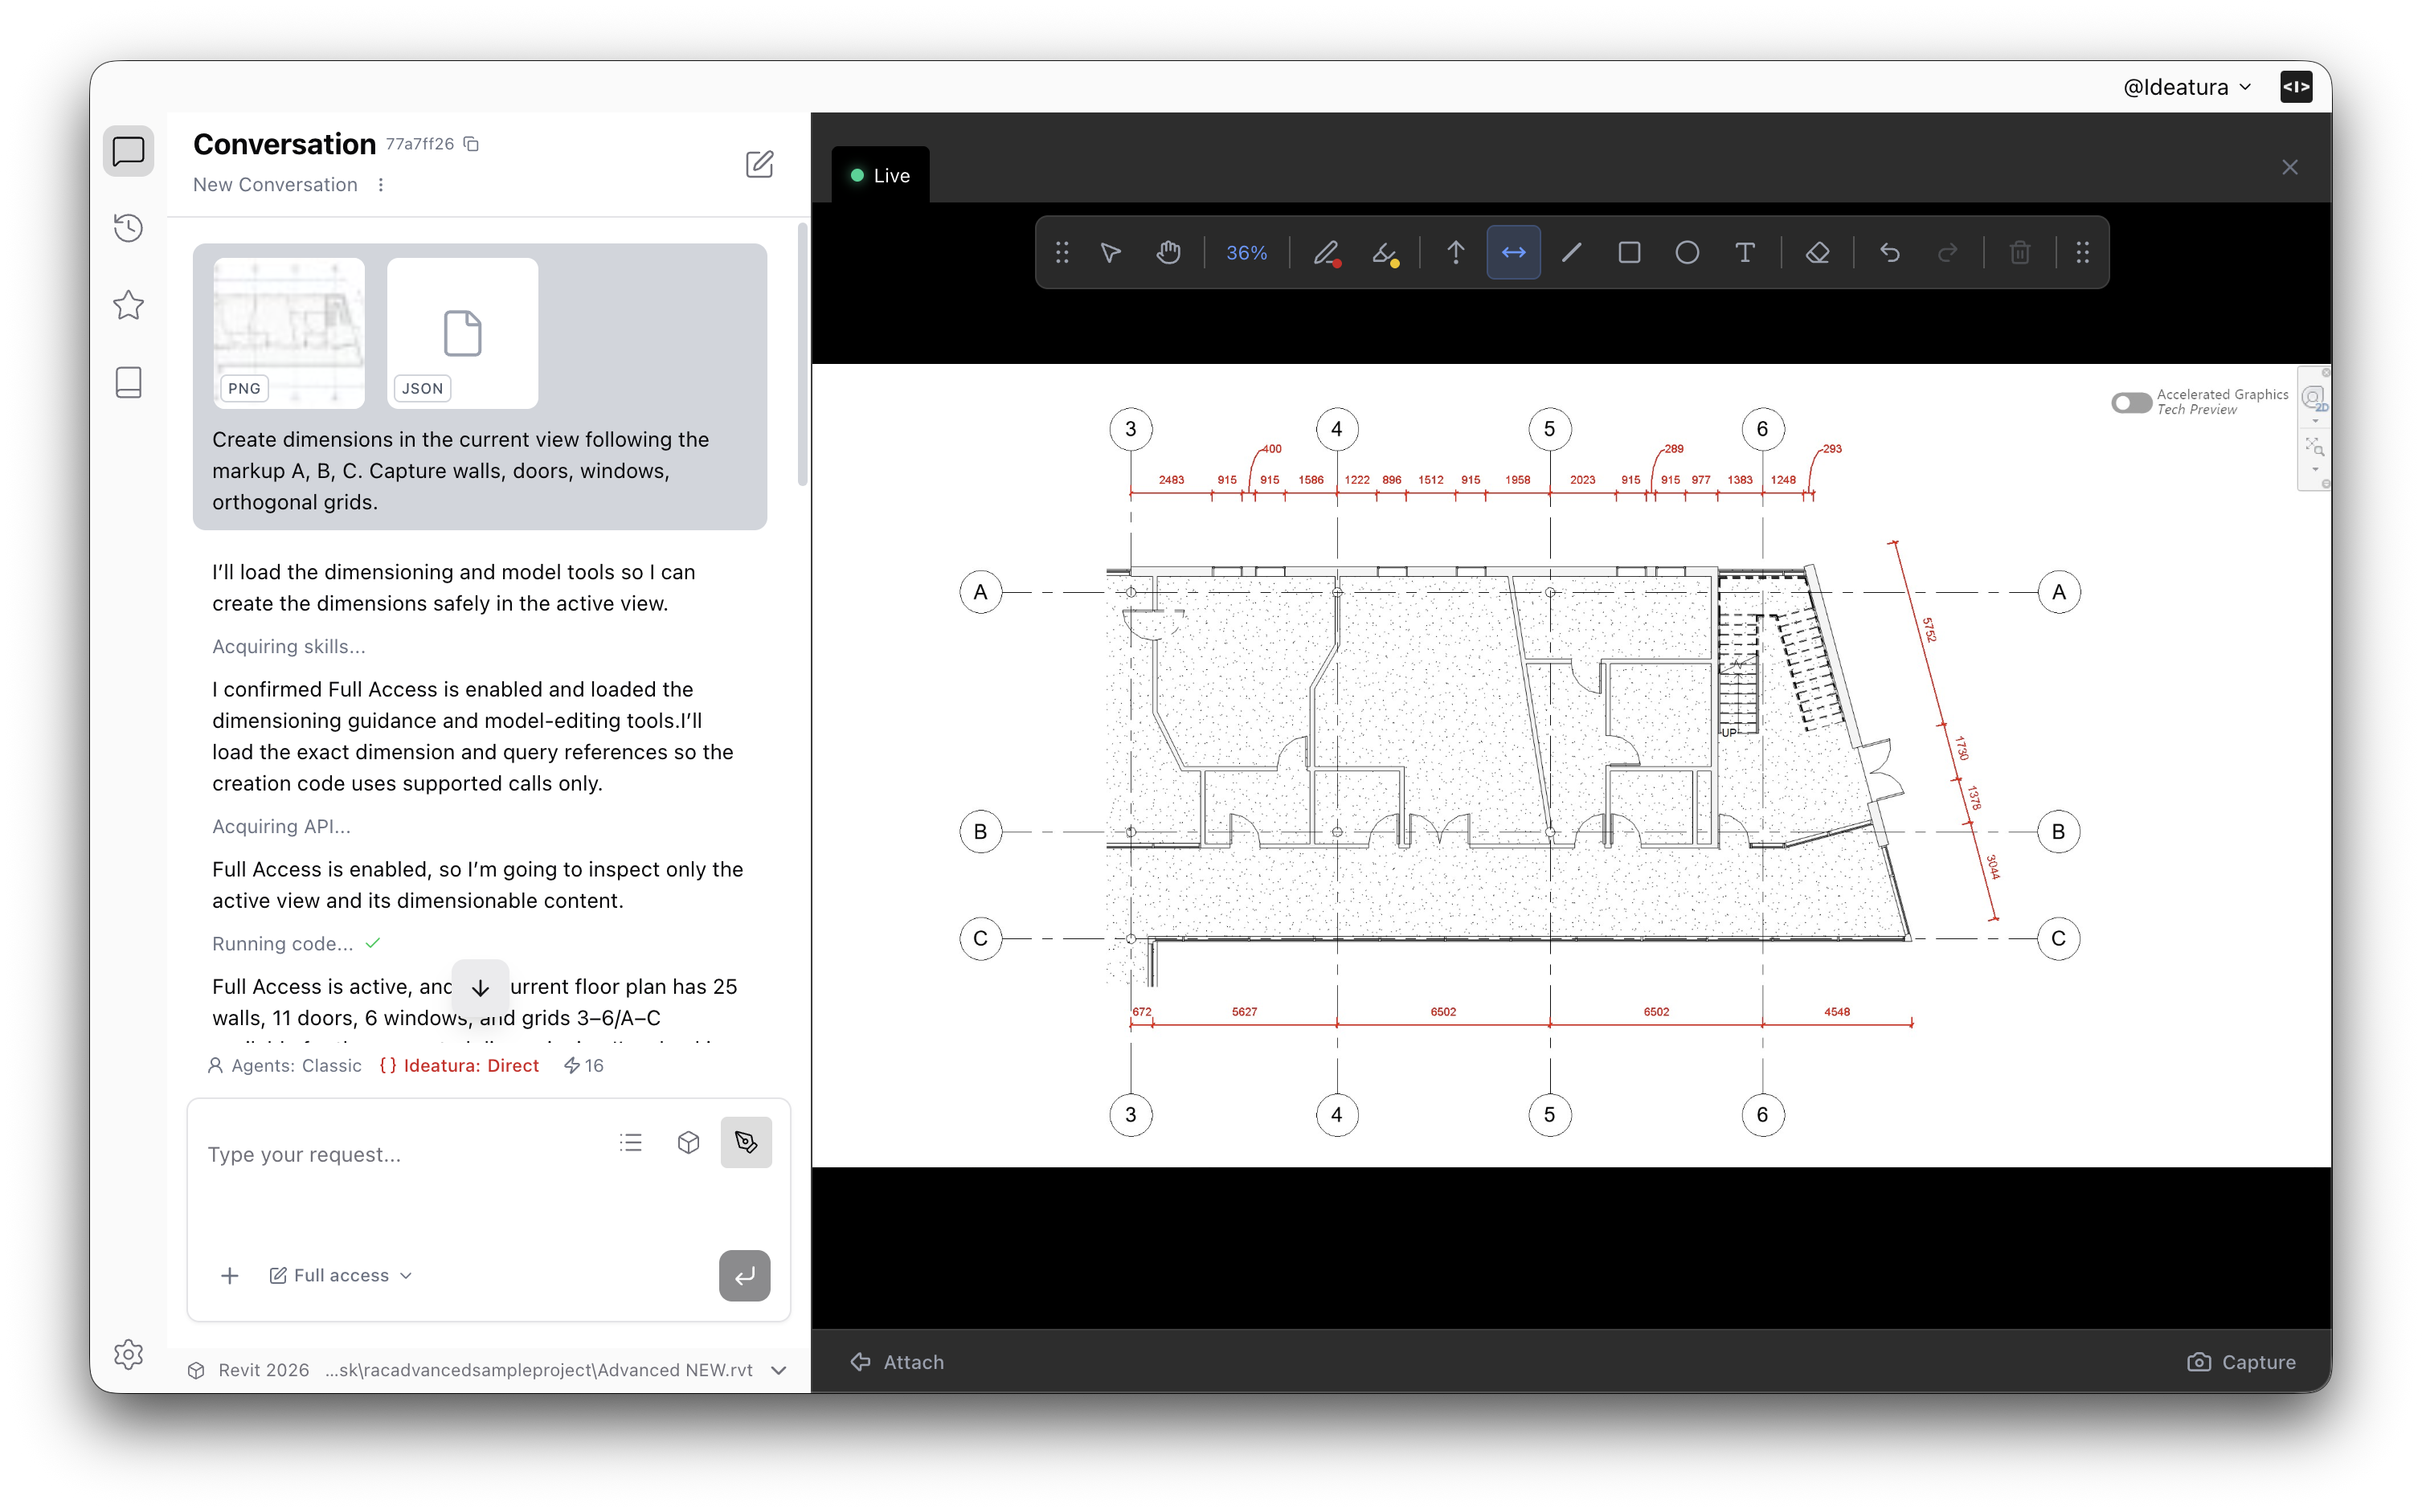2422x1512 pixels.
Task: Open conversation options three-dot menu
Action: [x=381, y=185]
